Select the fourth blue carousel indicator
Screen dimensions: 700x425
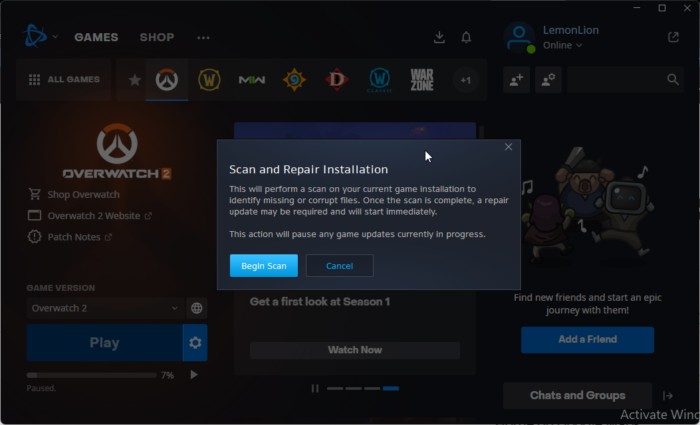pos(391,388)
